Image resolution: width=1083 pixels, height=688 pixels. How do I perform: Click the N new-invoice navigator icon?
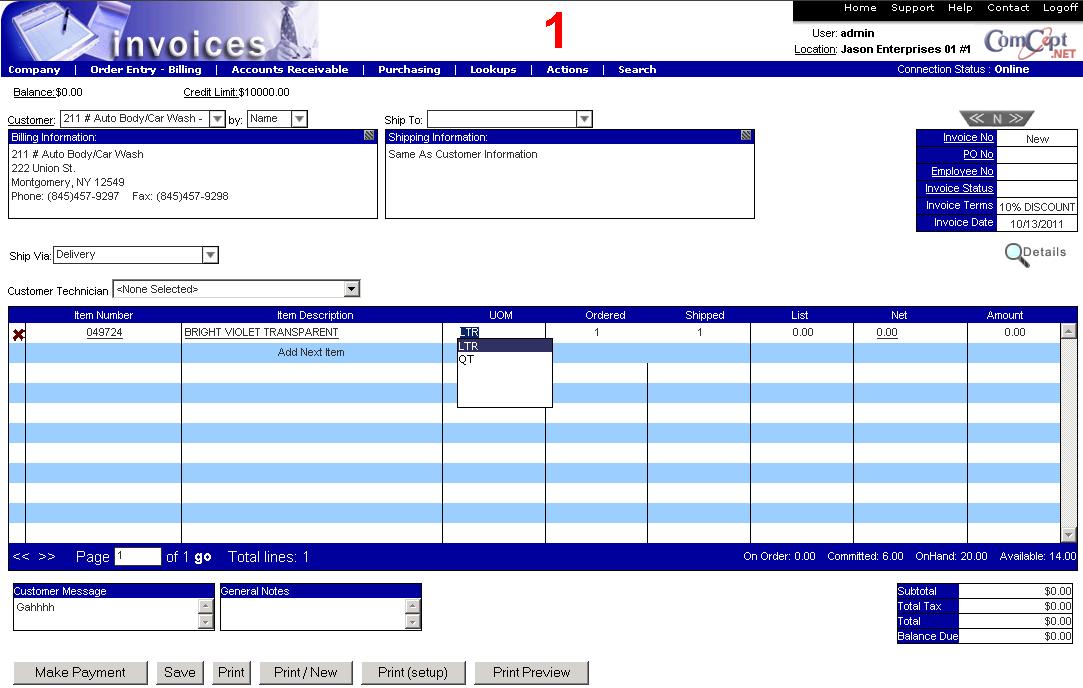pos(997,119)
